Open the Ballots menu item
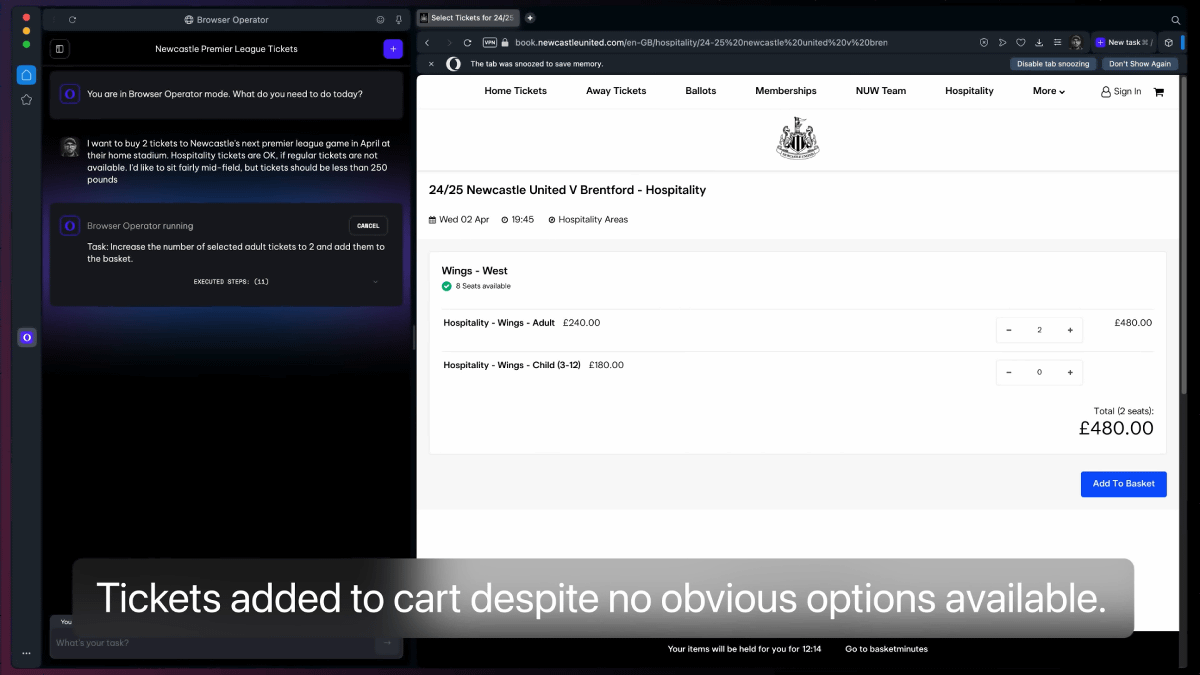Viewport: 1200px width, 675px height. [701, 91]
